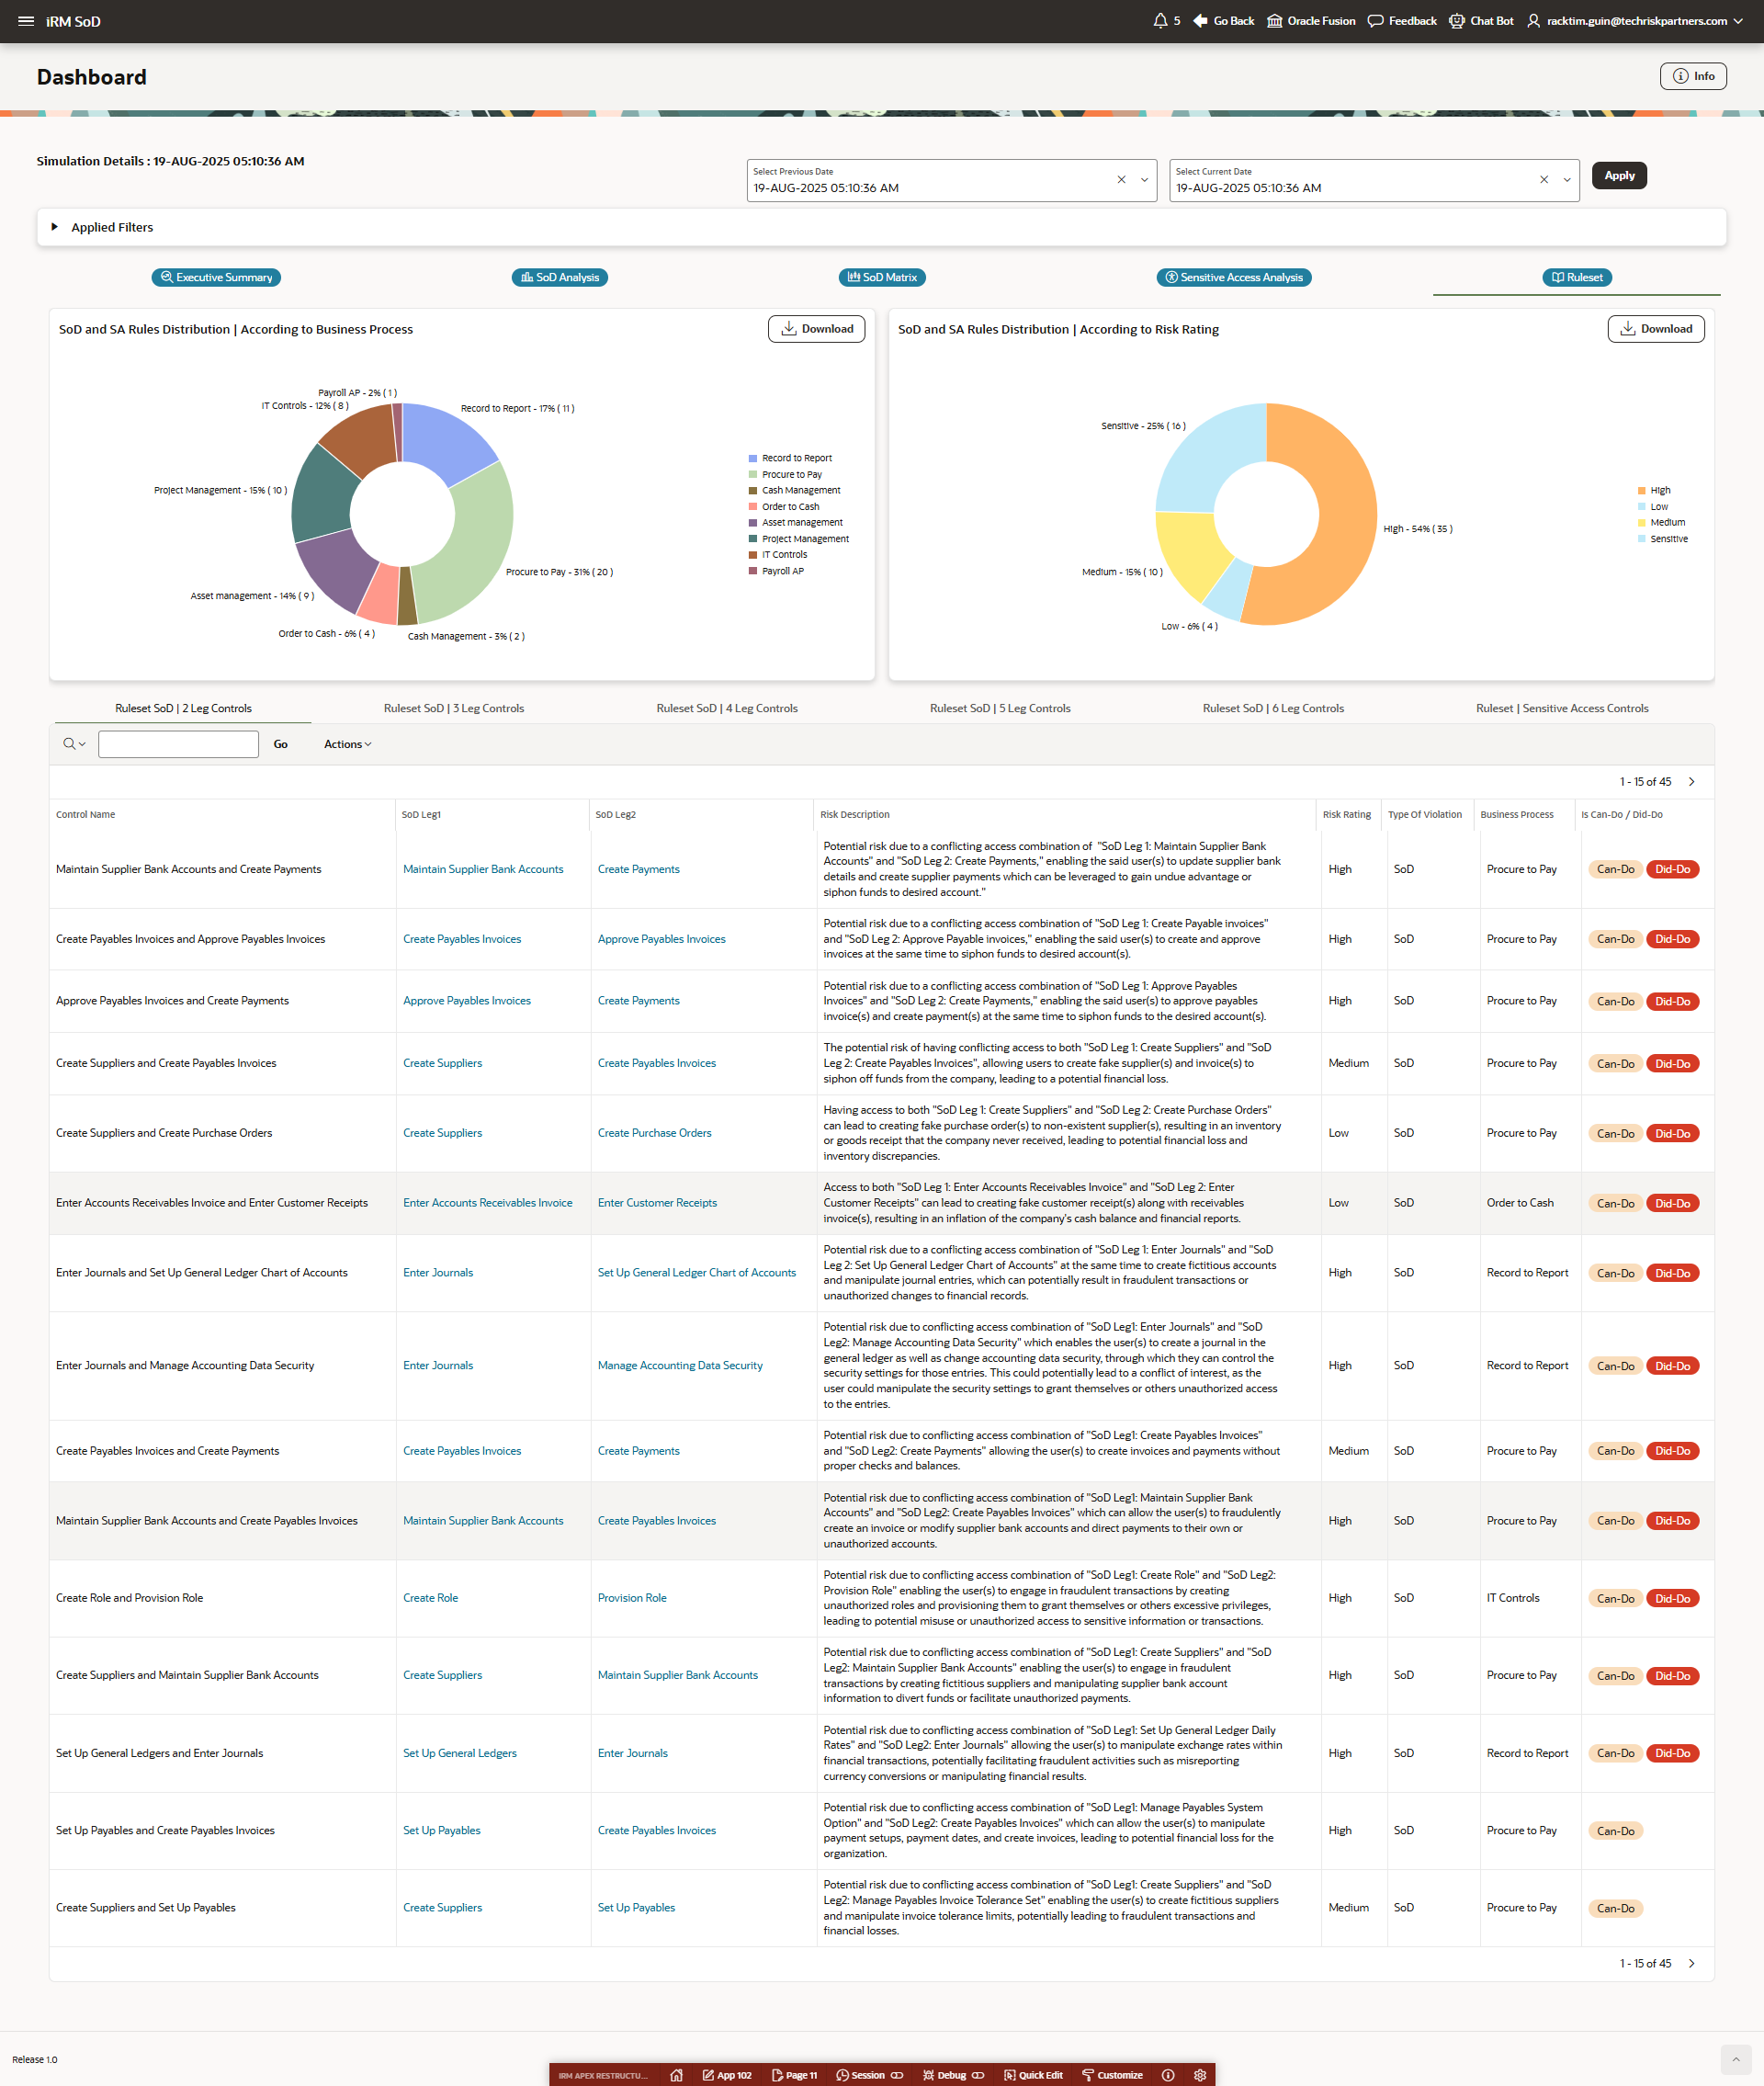Click the Oracle Fusion building icon
The height and width of the screenshot is (2086, 1764).
[1274, 21]
